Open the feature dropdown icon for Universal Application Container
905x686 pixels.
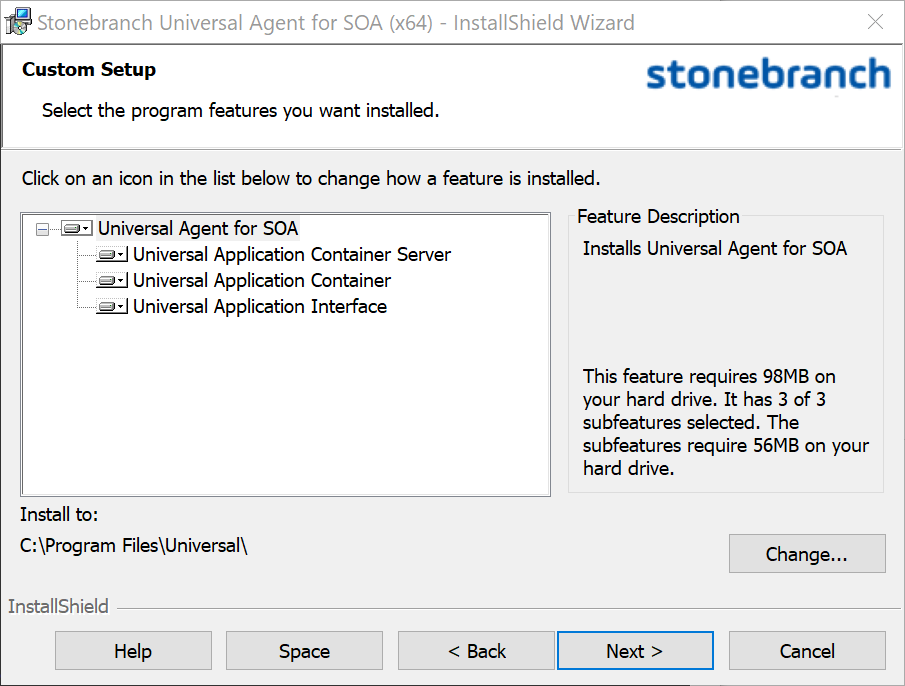(112, 281)
